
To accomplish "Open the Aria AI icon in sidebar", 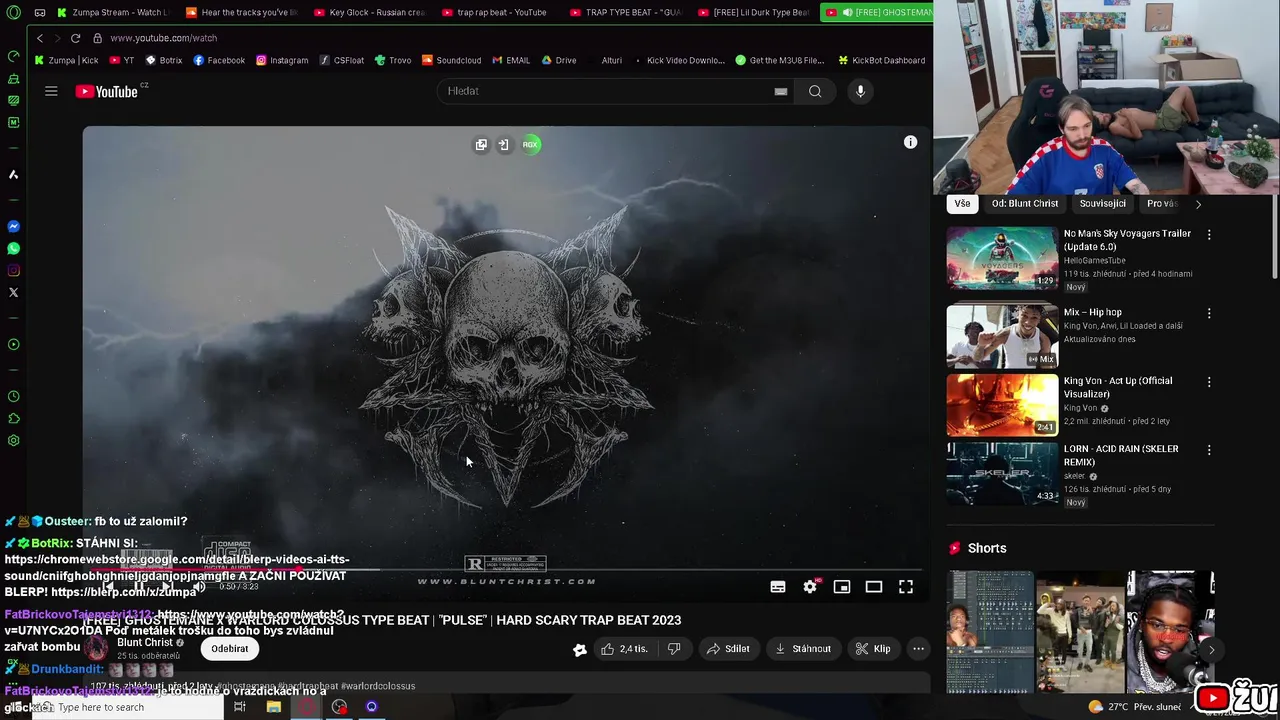I will click(x=13, y=174).
